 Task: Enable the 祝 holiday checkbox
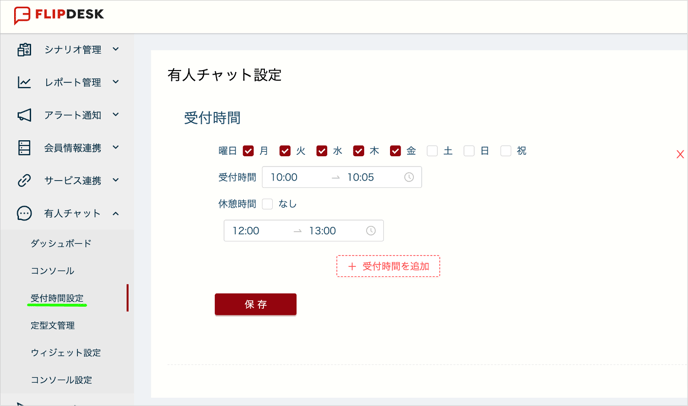pos(506,151)
